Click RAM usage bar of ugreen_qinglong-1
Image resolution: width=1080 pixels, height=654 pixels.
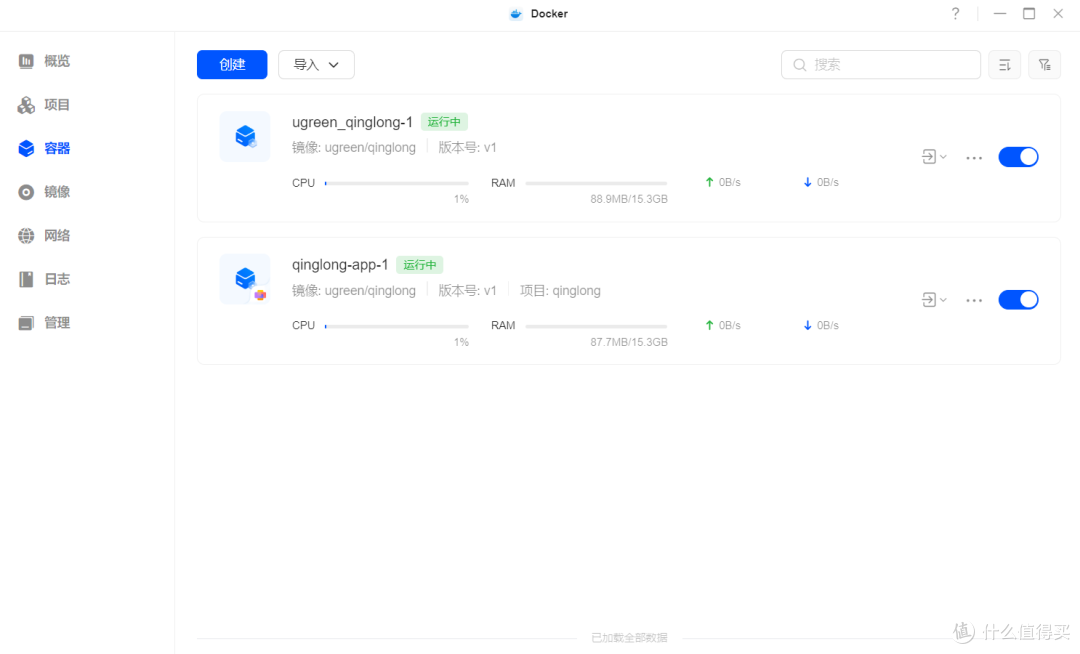596,183
